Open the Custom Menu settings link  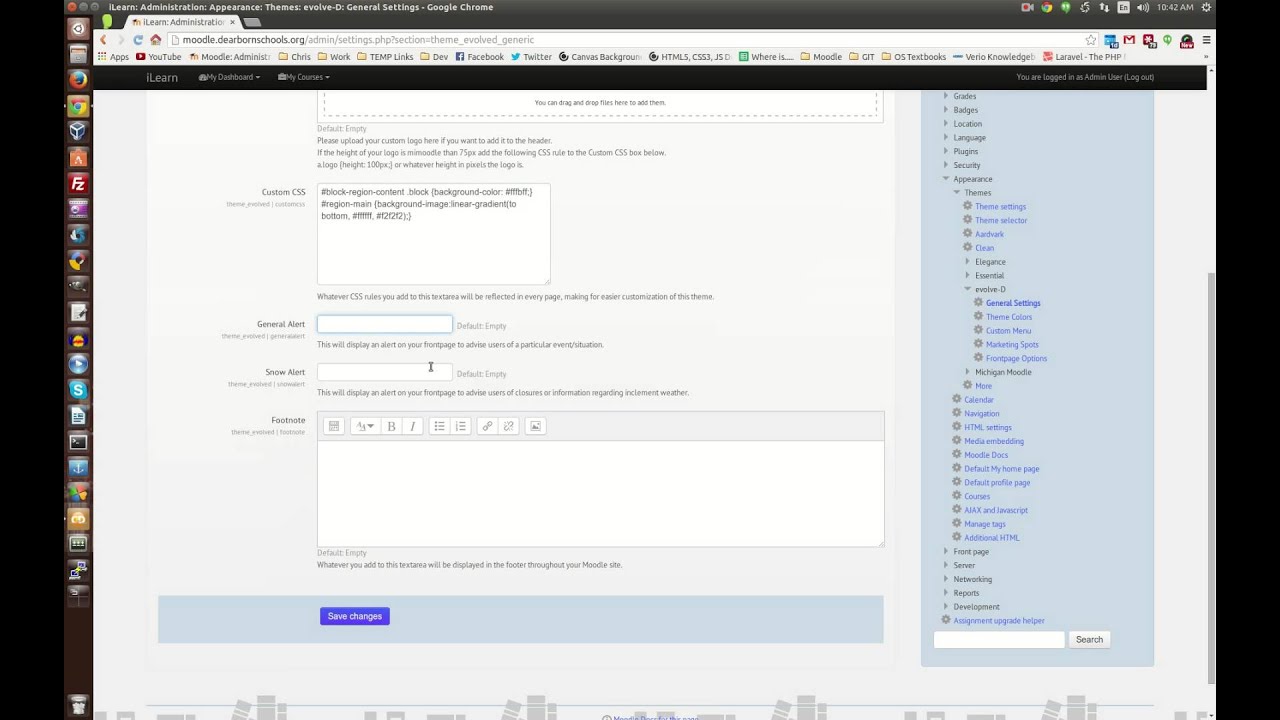(x=1008, y=331)
